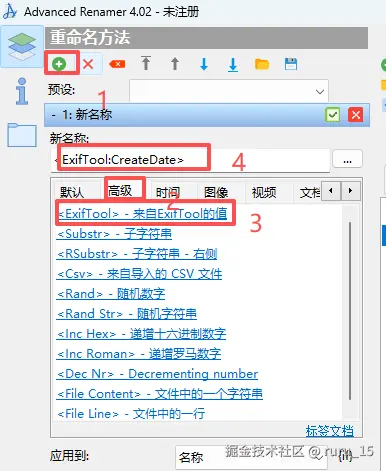Toggle the green checkmark on the 新名称 method
The width and height of the screenshot is (386, 471).
click(x=332, y=115)
